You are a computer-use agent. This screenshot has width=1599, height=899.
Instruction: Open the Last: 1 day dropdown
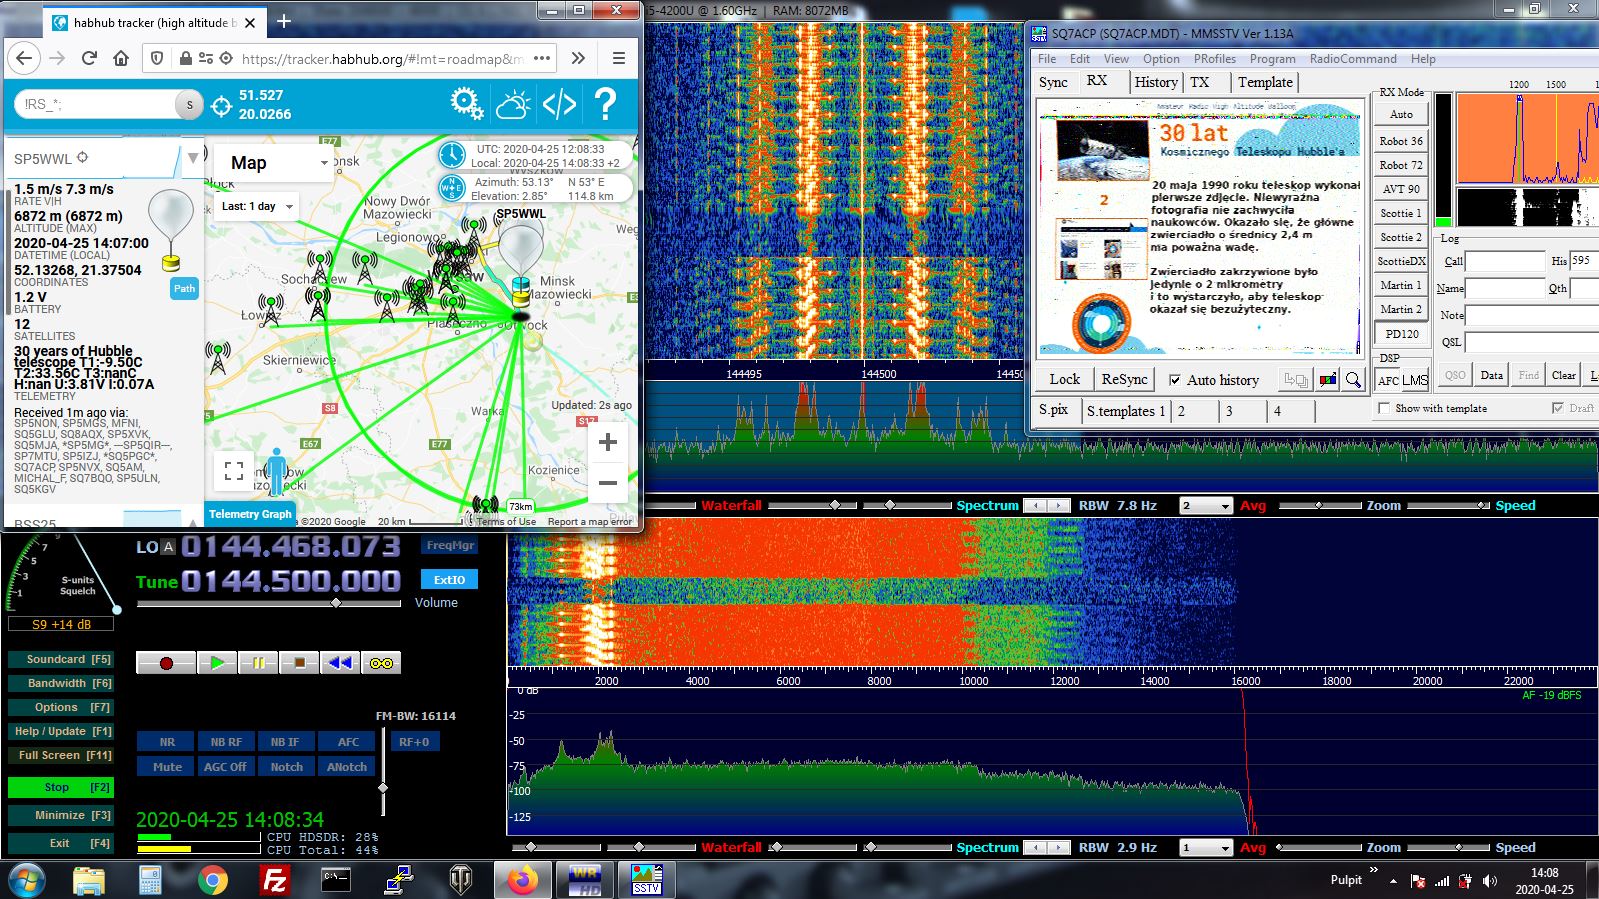(x=258, y=206)
